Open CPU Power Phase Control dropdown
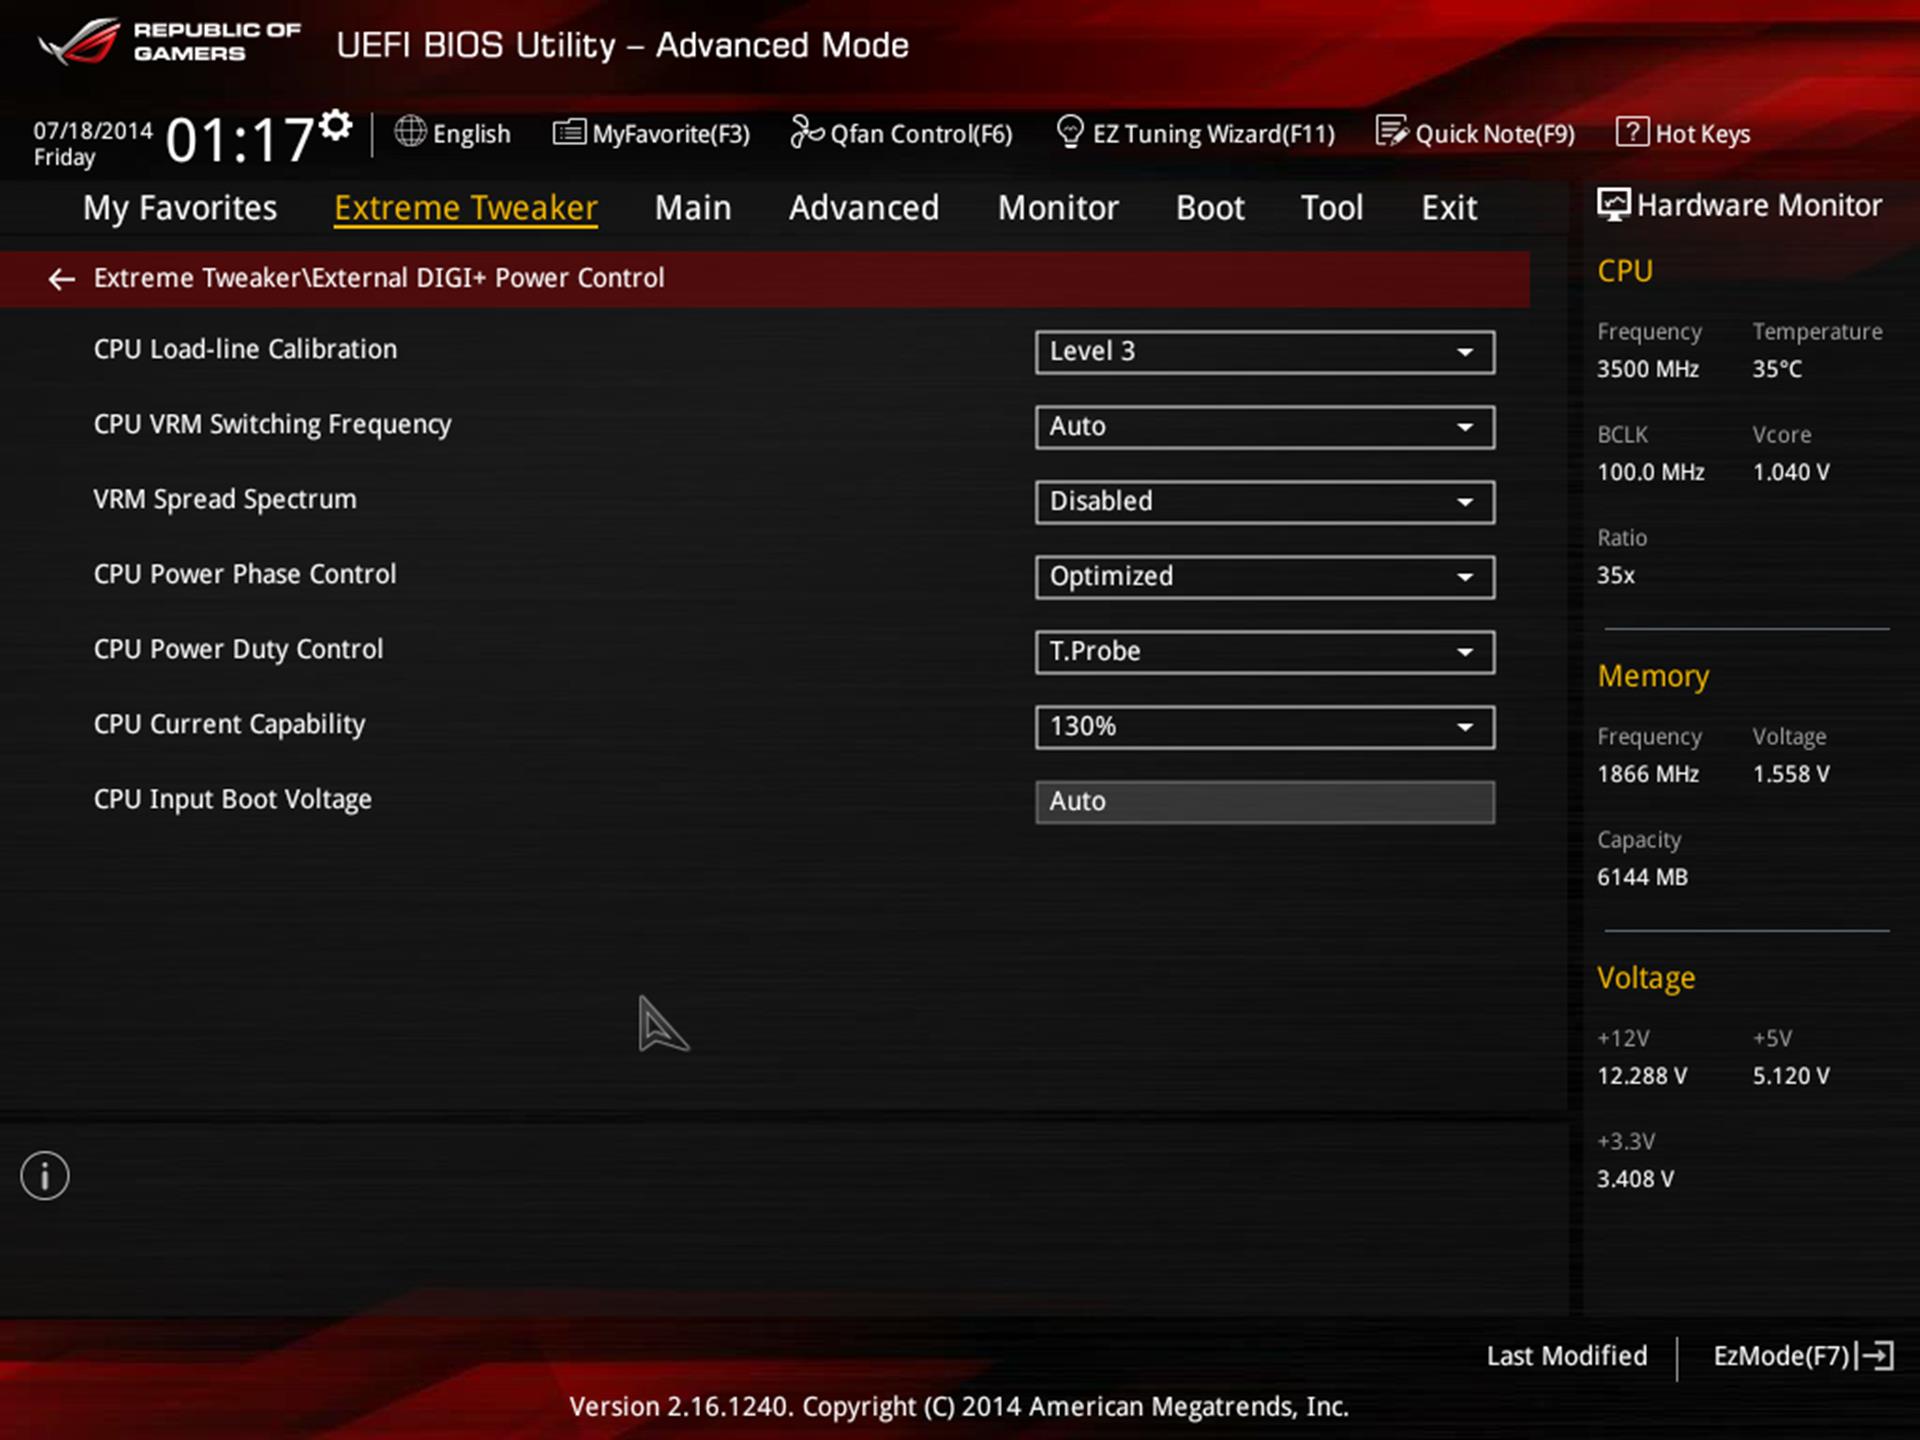1920x1440 pixels. [1264, 577]
